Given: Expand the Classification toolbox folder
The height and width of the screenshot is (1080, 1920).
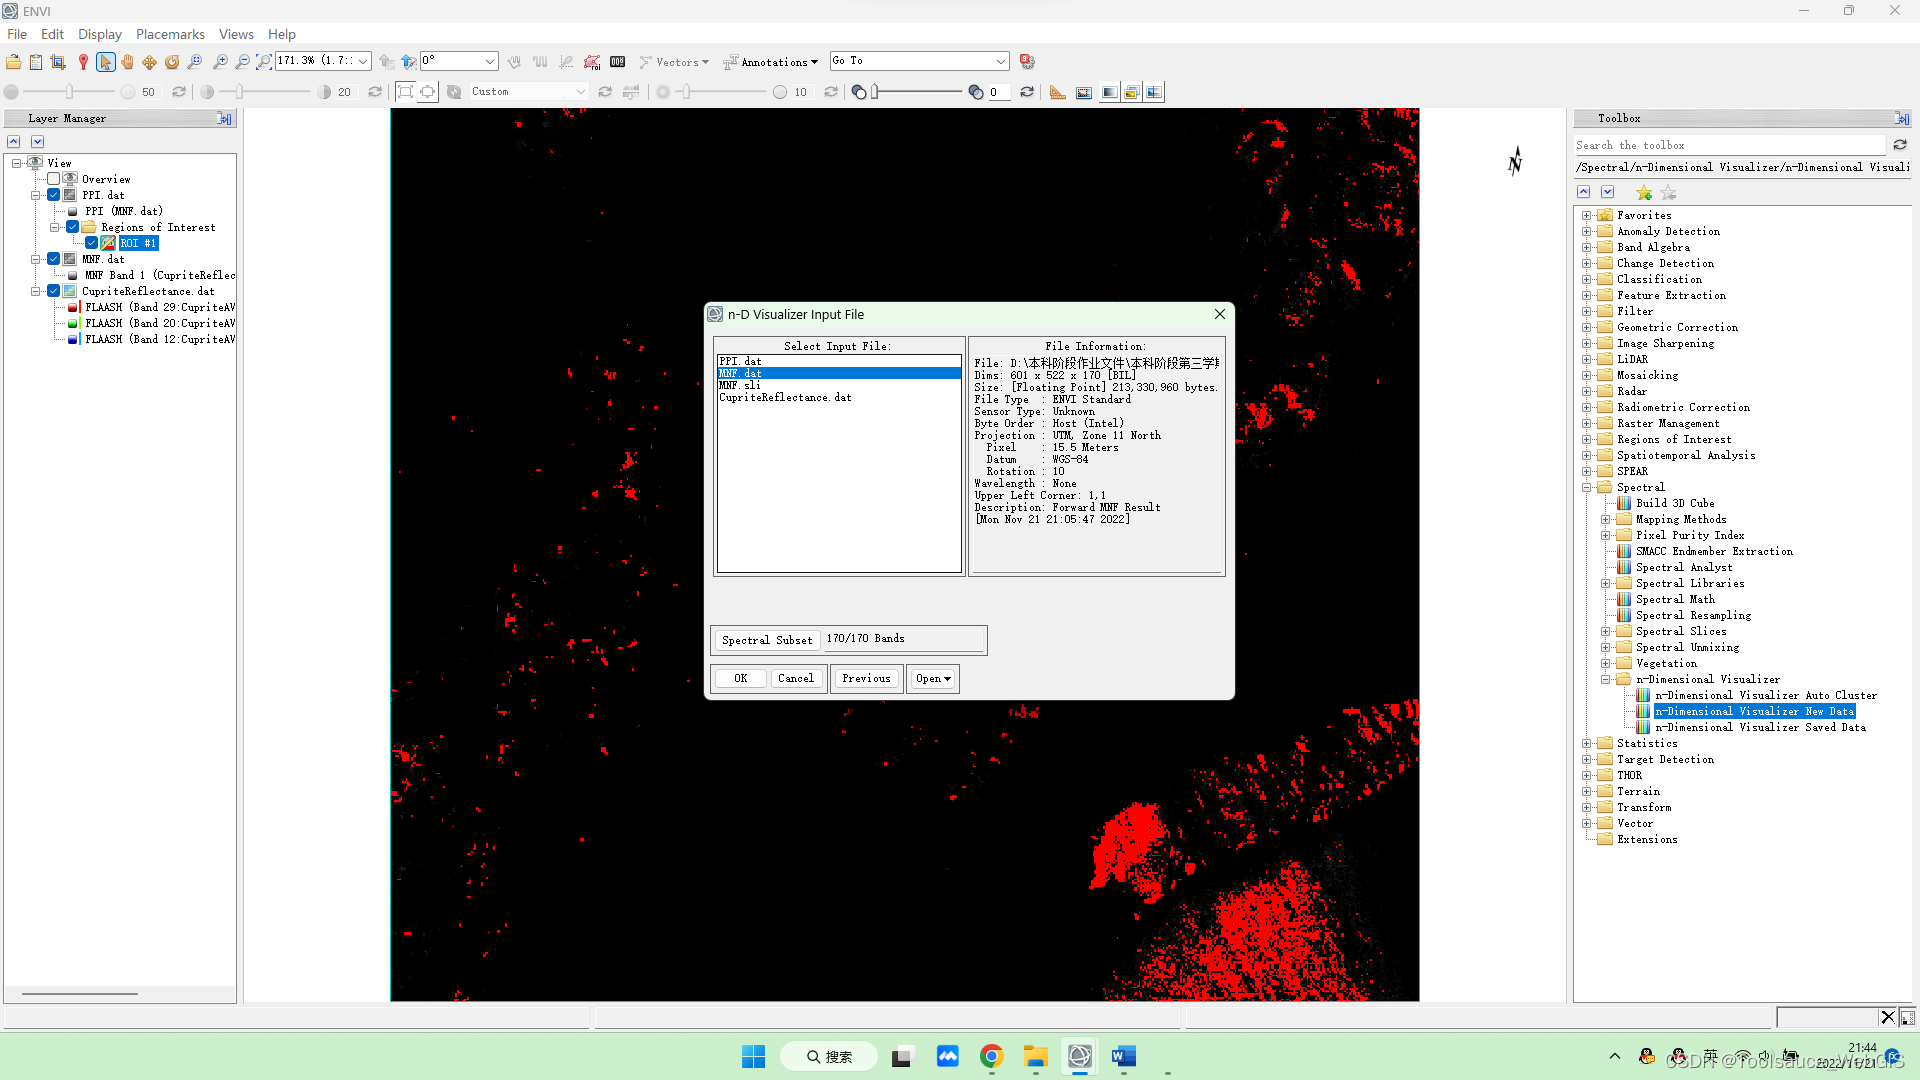Looking at the screenshot, I should pyautogui.click(x=1586, y=279).
